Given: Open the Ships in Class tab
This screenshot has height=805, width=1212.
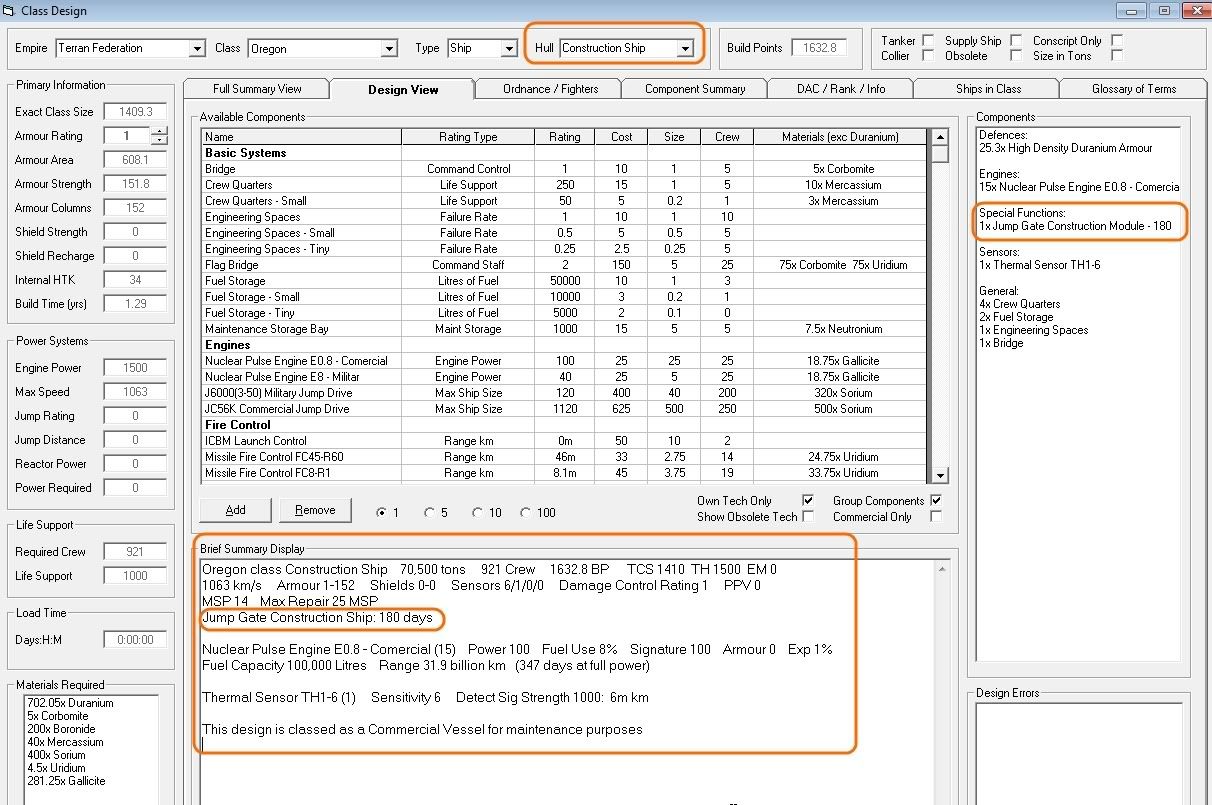Looking at the screenshot, I should [988, 89].
